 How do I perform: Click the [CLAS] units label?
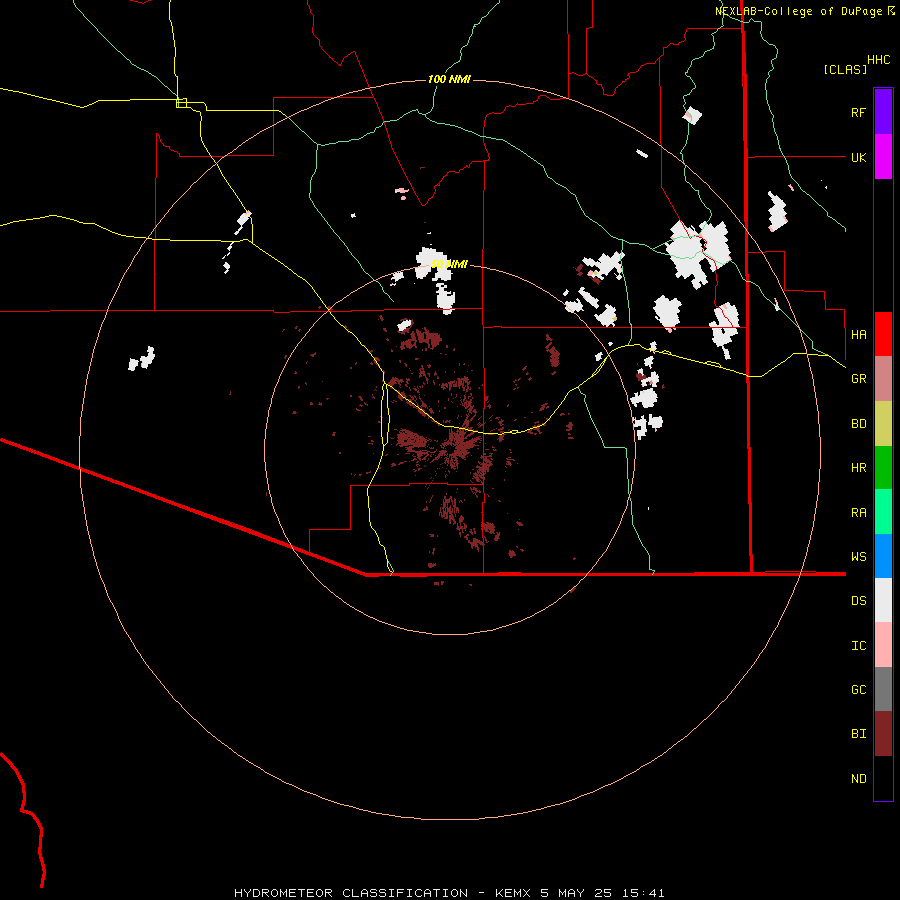point(845,69)
